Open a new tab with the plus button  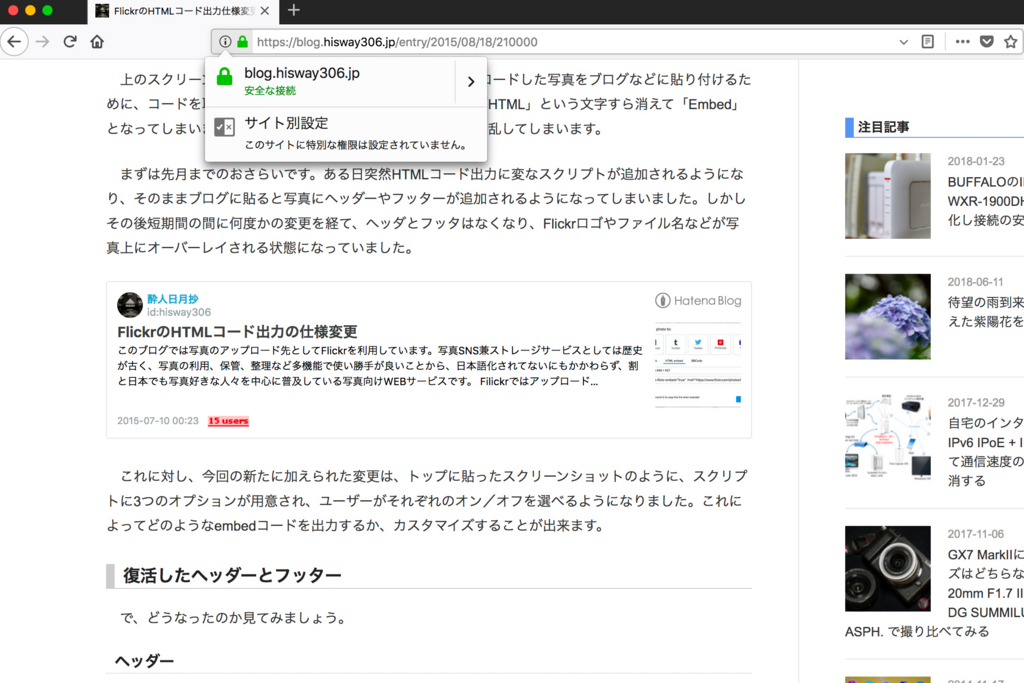pos(294,10)
